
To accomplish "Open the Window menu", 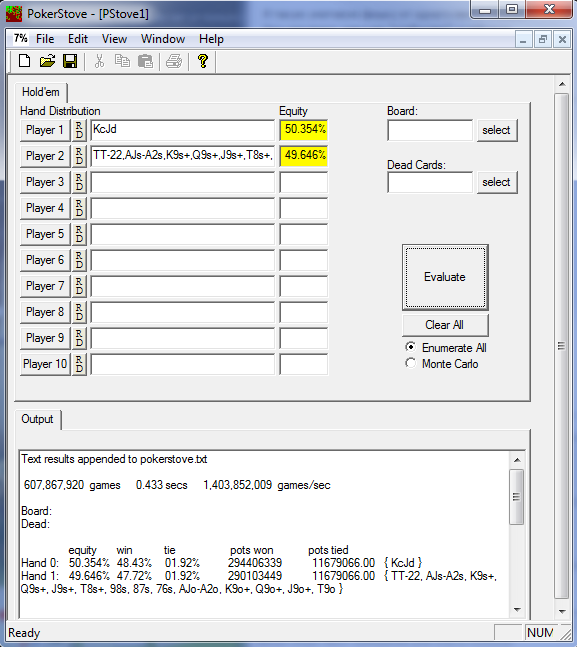I will pyautogui.click(x=163, y=39).
